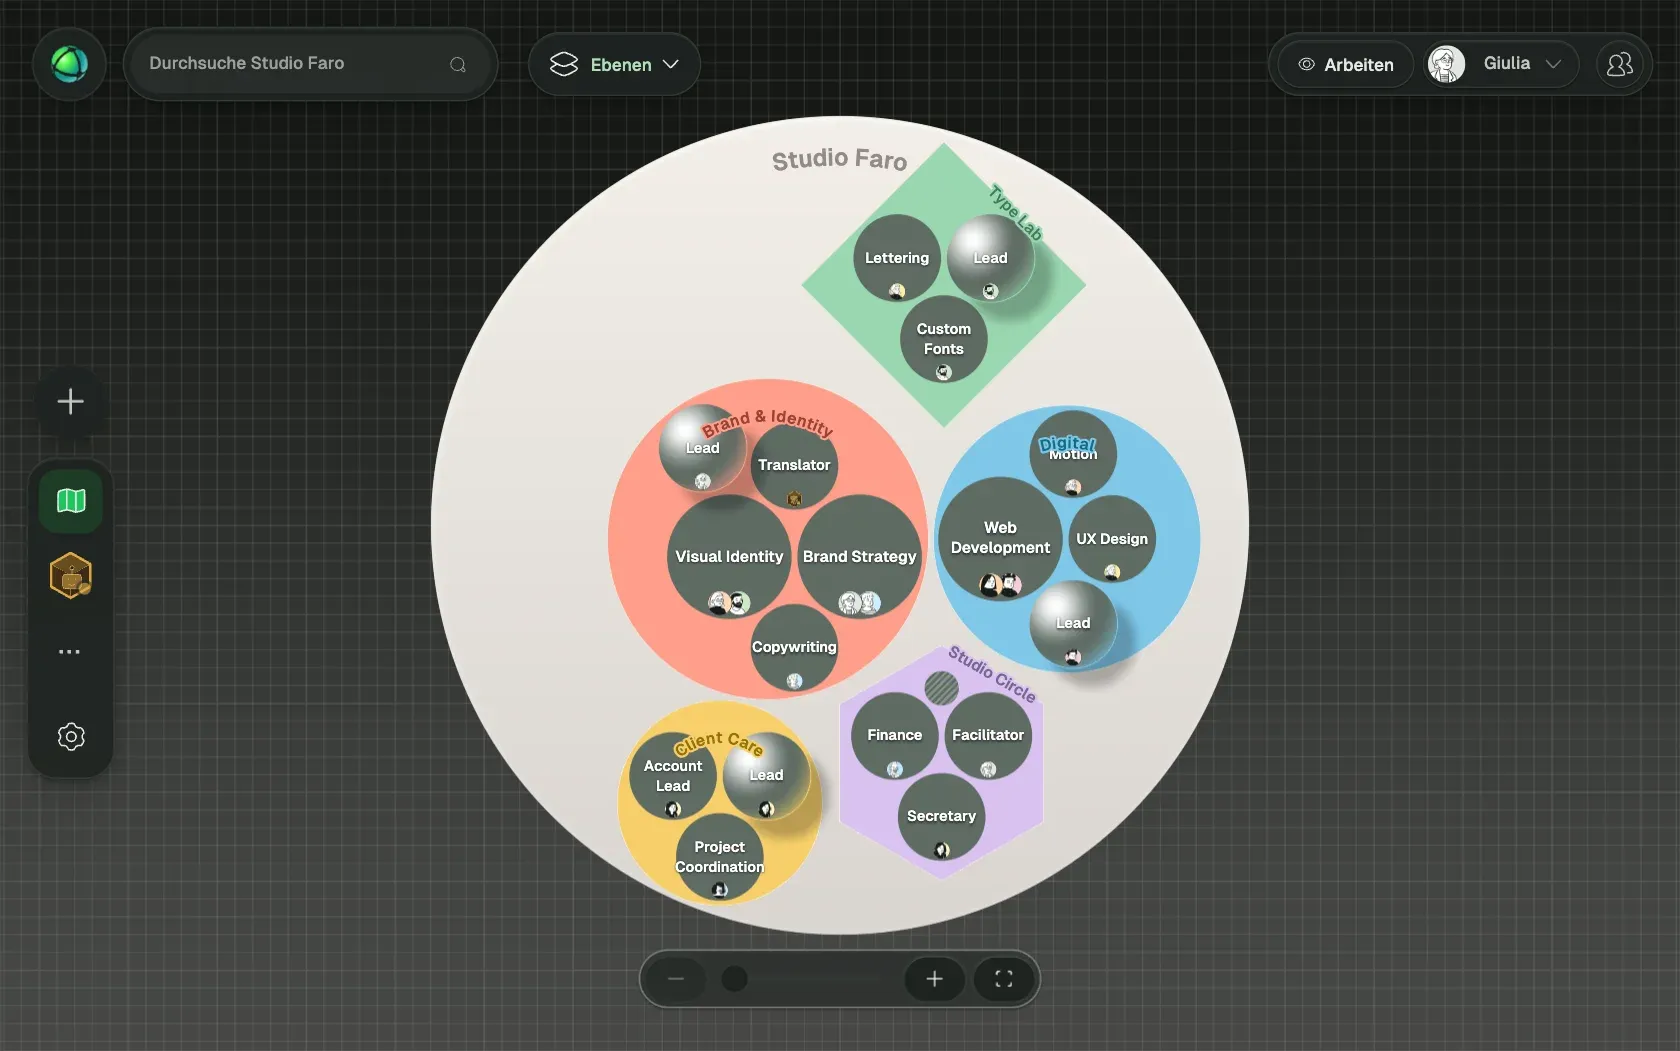Select the green map view icon
The width and height of the screenshot is (1680, 1051).
(x=71, y=500)
